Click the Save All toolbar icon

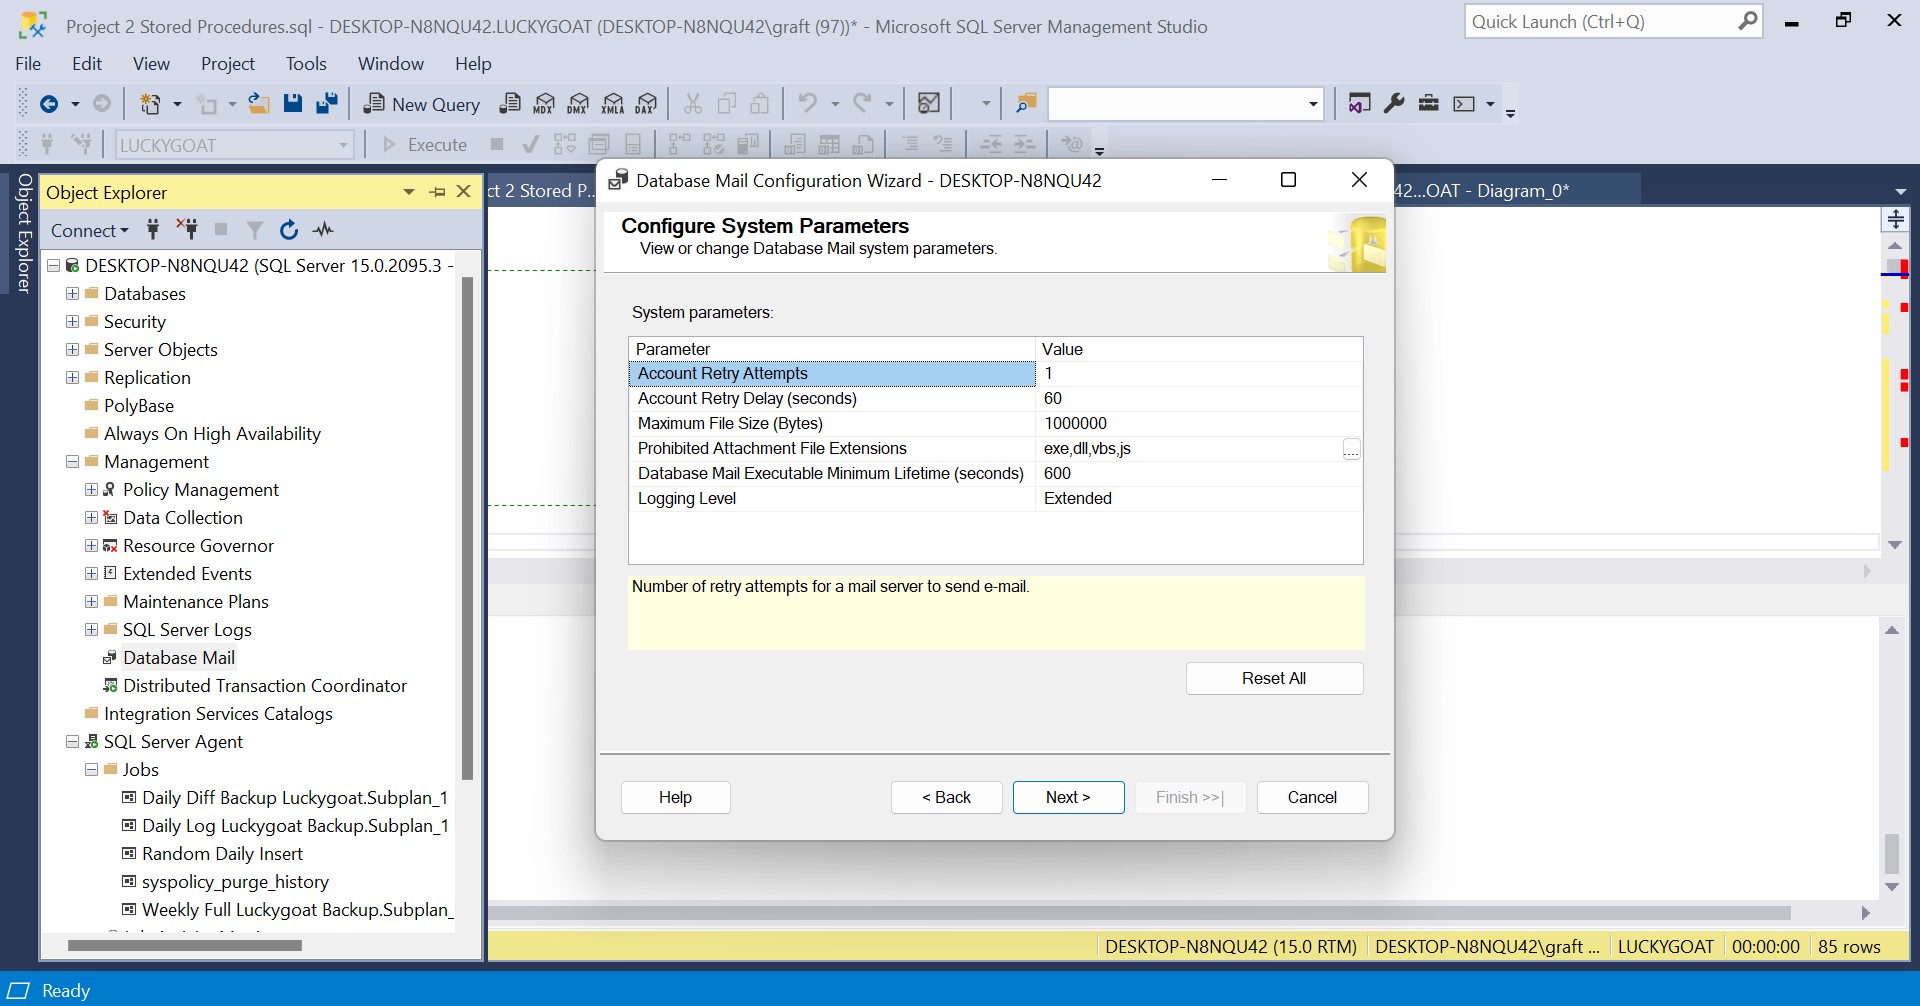point(326,104)
